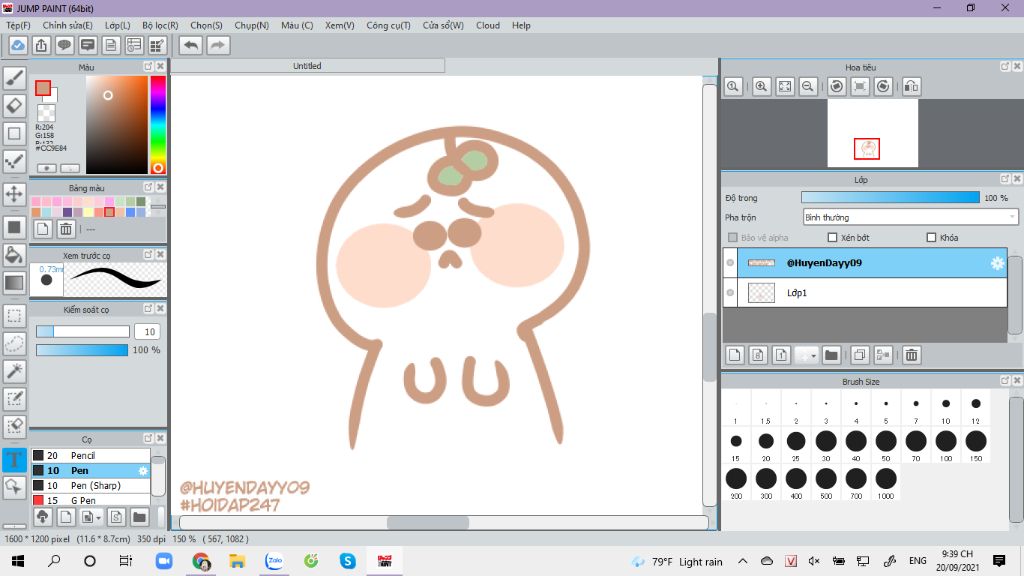Open the Pha trộn blend mode dropdown
Viewport: 1024px width, 576px height.
pyautogui.click(x=910, y=217)
